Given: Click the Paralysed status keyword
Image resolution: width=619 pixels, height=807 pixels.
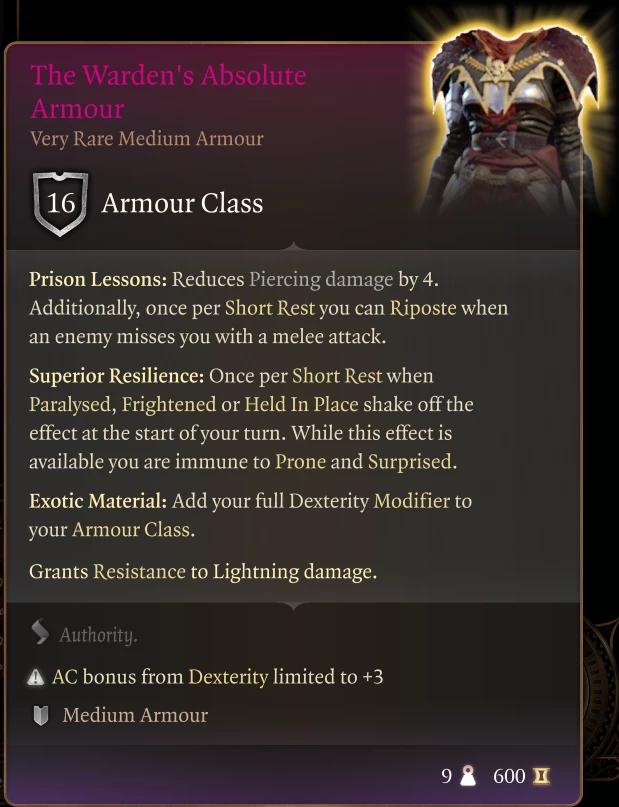Looking at the screenshot, I should pos(70,405).
